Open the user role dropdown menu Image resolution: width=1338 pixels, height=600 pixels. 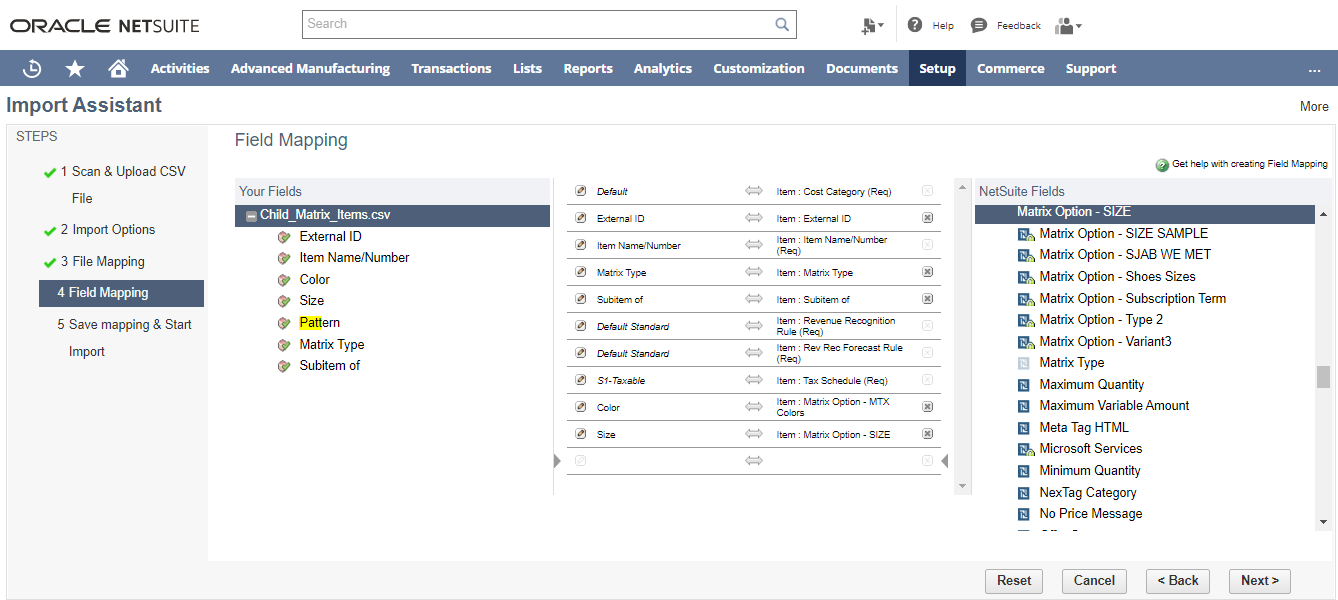[1068, 26]
